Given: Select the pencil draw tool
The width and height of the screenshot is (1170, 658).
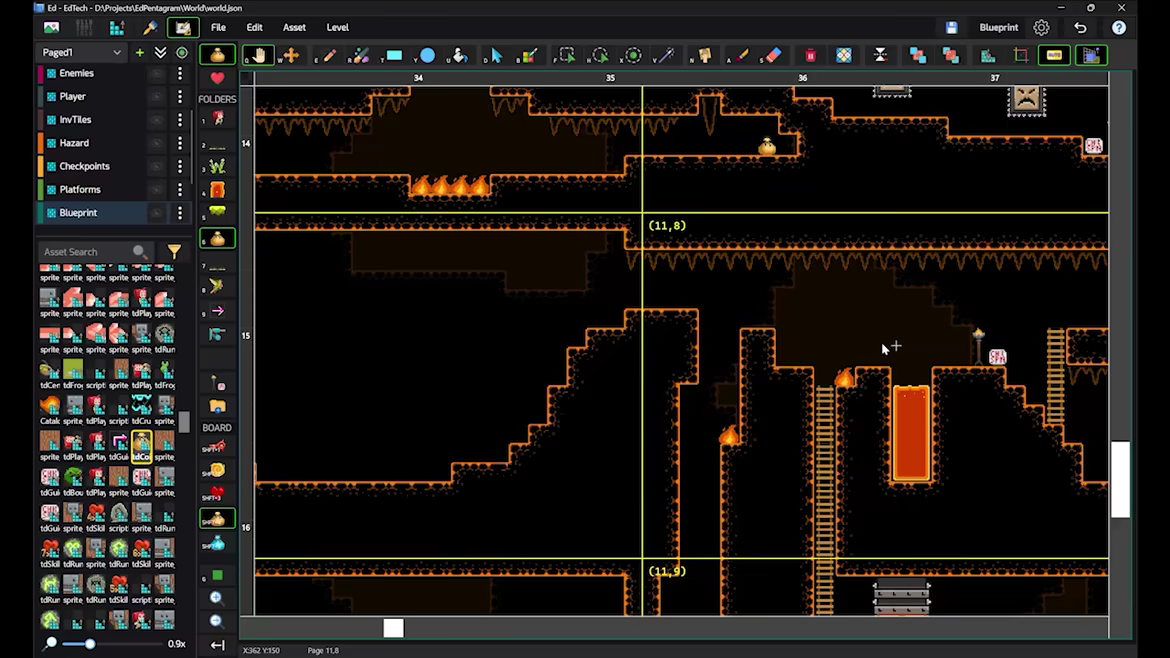Looking at the screenshot, I should click(x=328, y=55).
